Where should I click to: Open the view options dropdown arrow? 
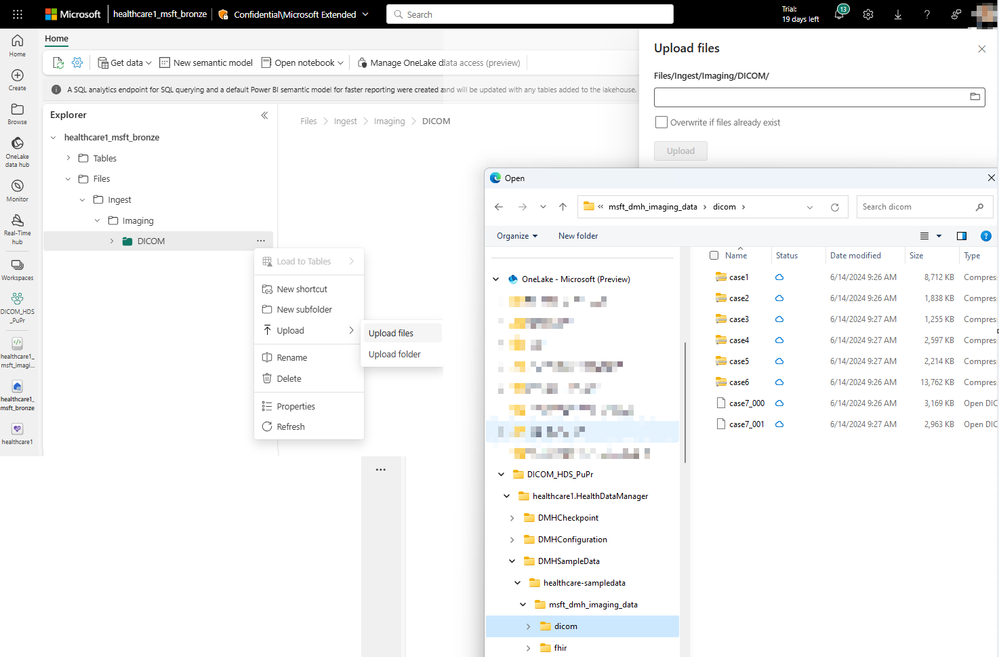coord(938,236)
